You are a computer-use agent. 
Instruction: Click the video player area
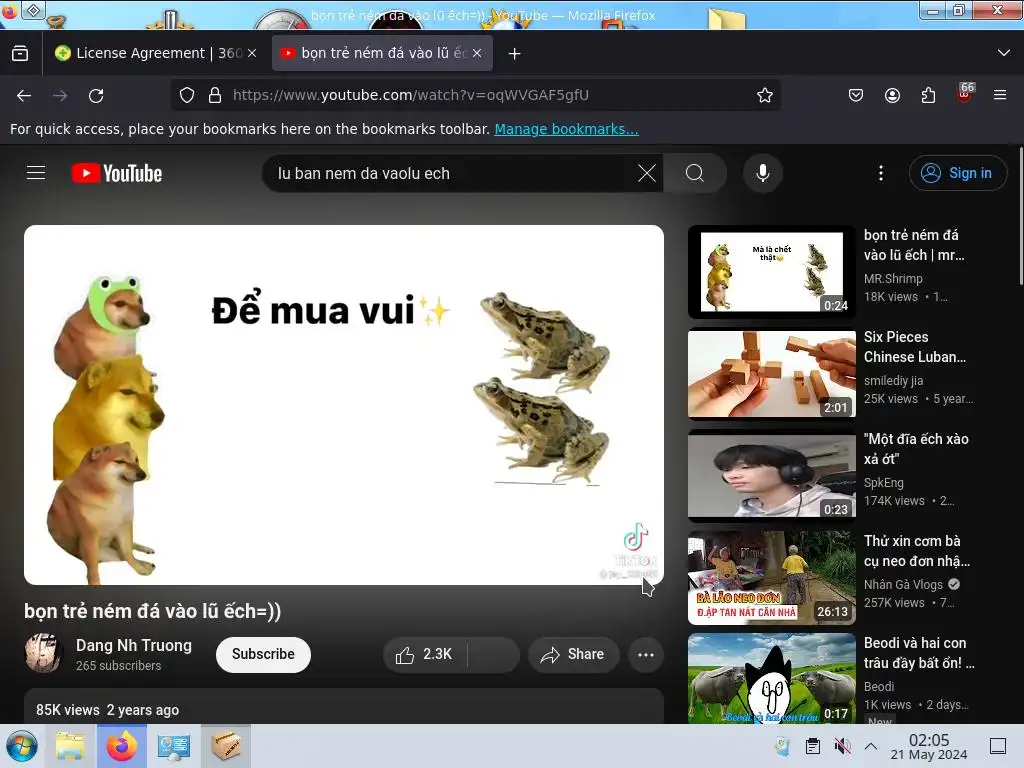344,405
